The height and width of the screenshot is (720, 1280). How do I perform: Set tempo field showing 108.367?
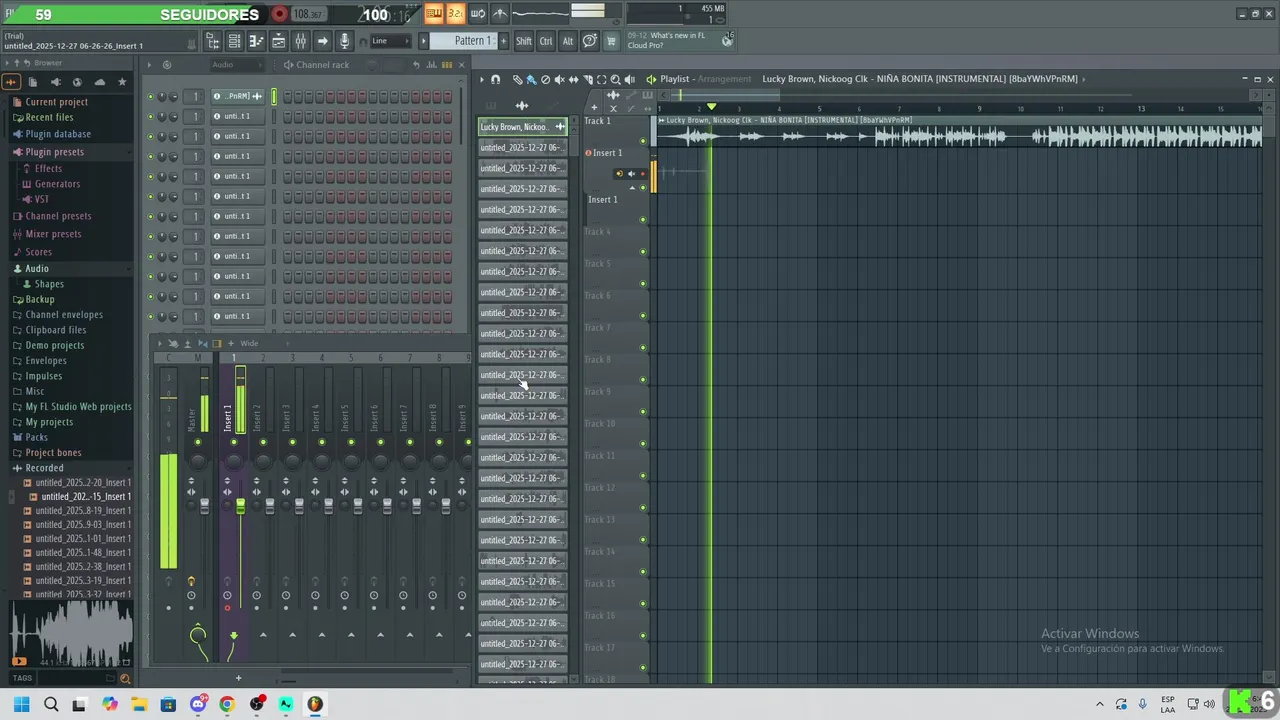307,14
